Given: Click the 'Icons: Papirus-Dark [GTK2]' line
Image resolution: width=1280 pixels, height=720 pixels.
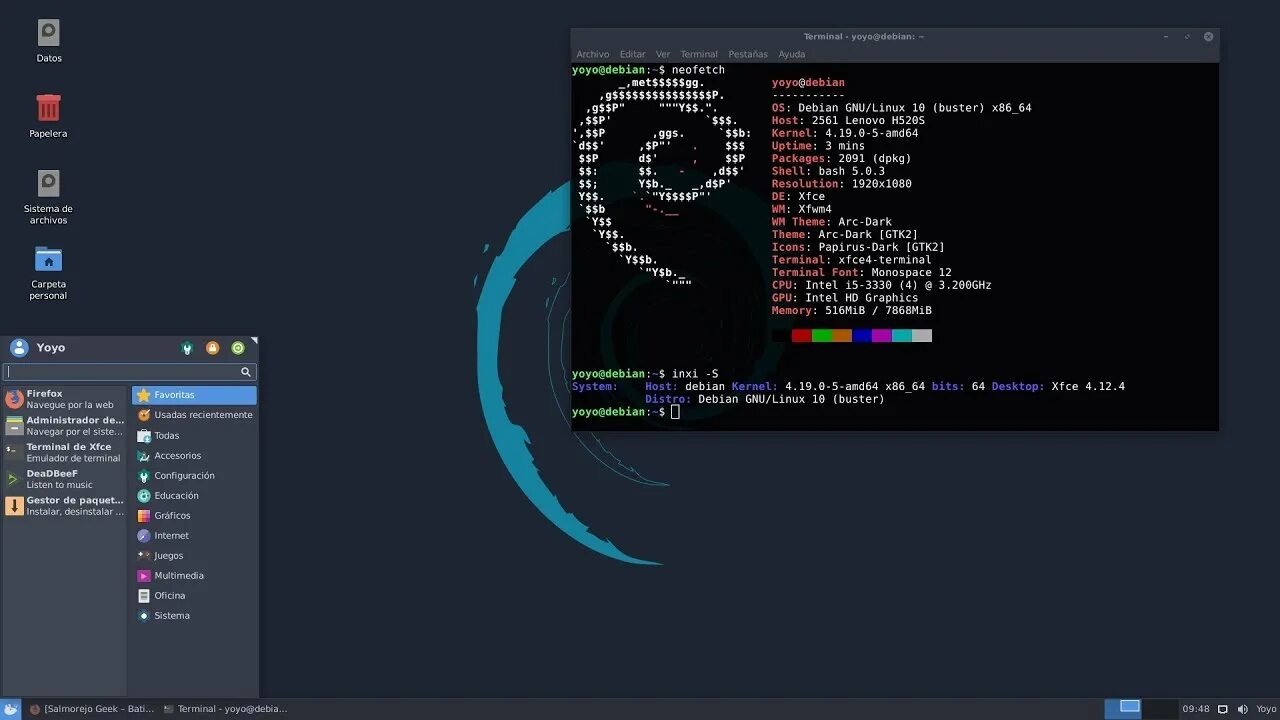Looking at the screenshot, I should [x=858, y=247].
